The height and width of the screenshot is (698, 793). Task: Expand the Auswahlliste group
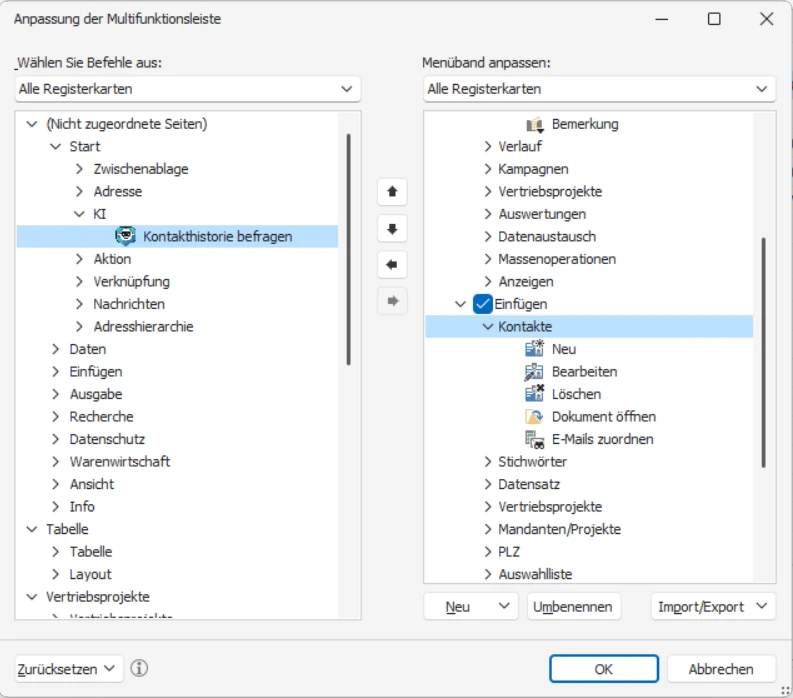488,574
